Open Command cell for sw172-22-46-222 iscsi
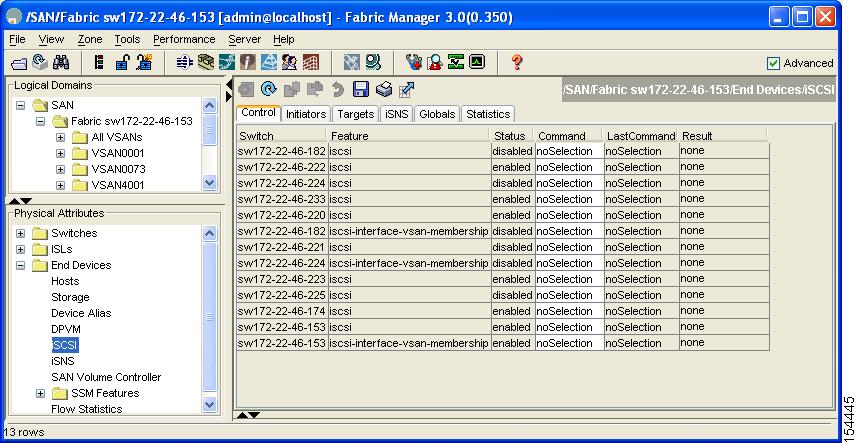This screenshot has width=859, height=443. pos(569,167)
